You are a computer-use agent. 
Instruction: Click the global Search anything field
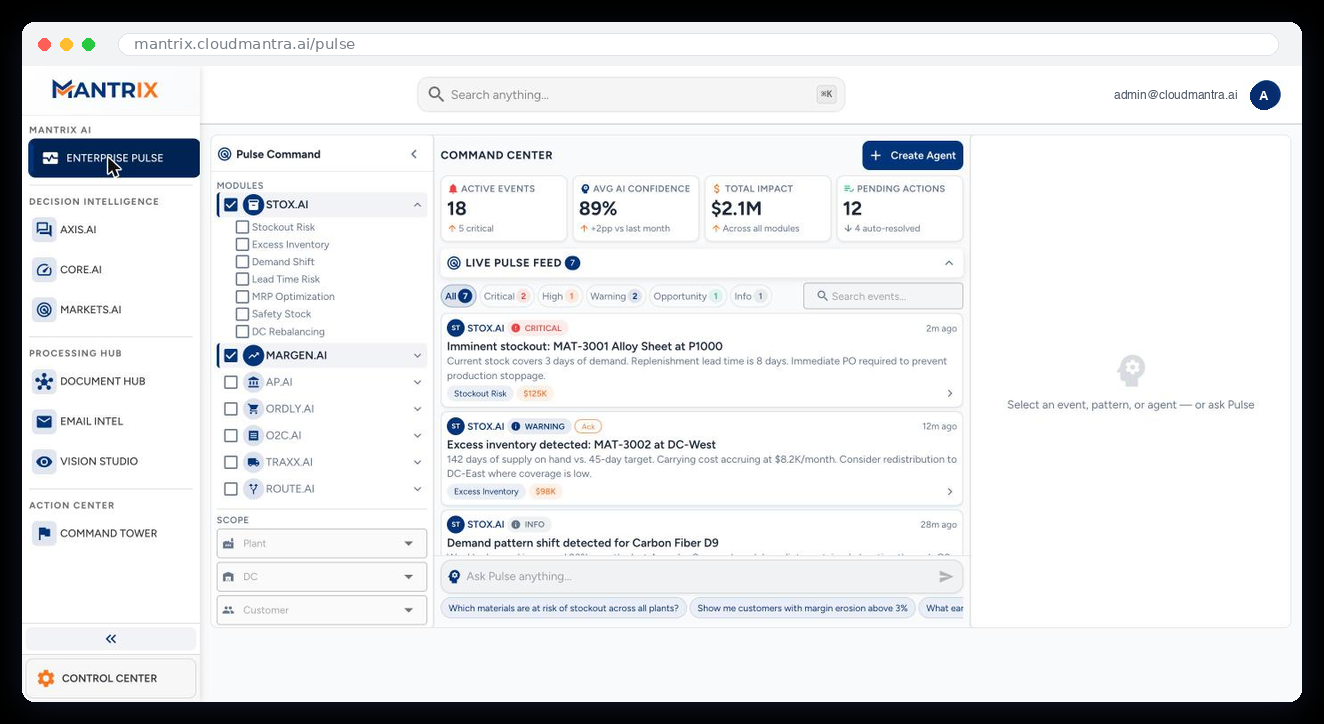tap(631, 95)
